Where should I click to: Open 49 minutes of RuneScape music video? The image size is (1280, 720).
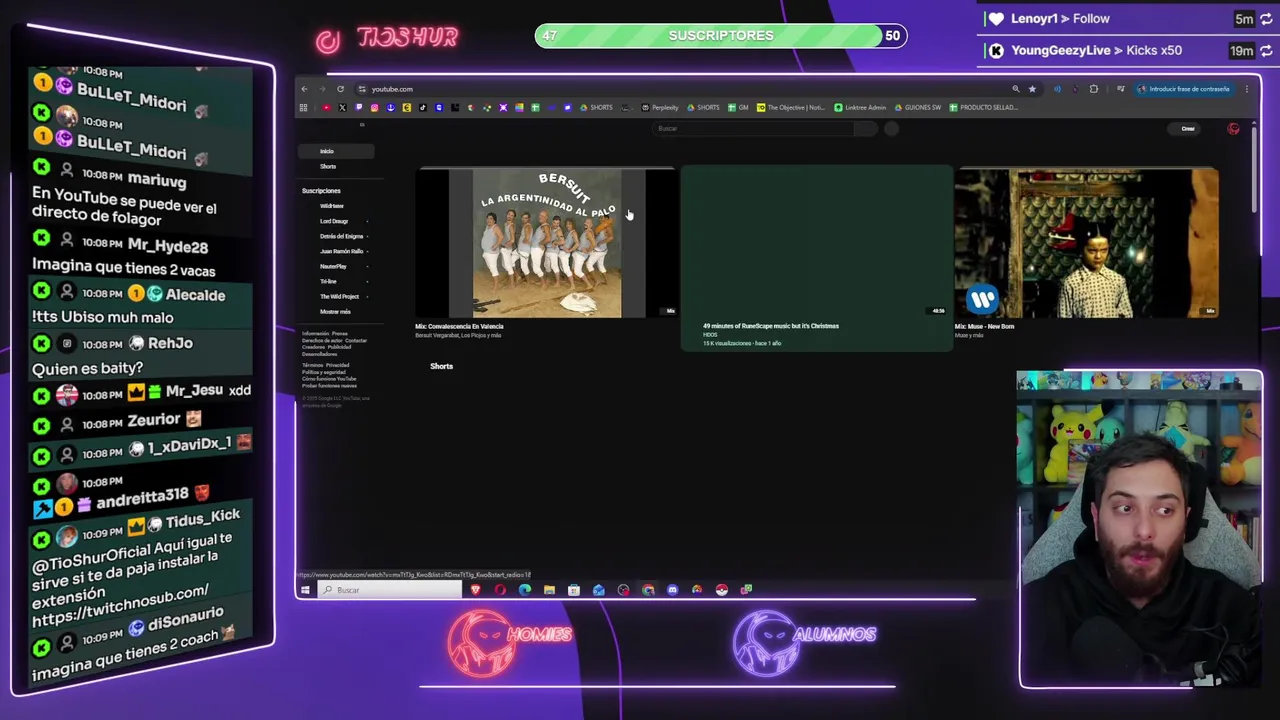point(816,259)
